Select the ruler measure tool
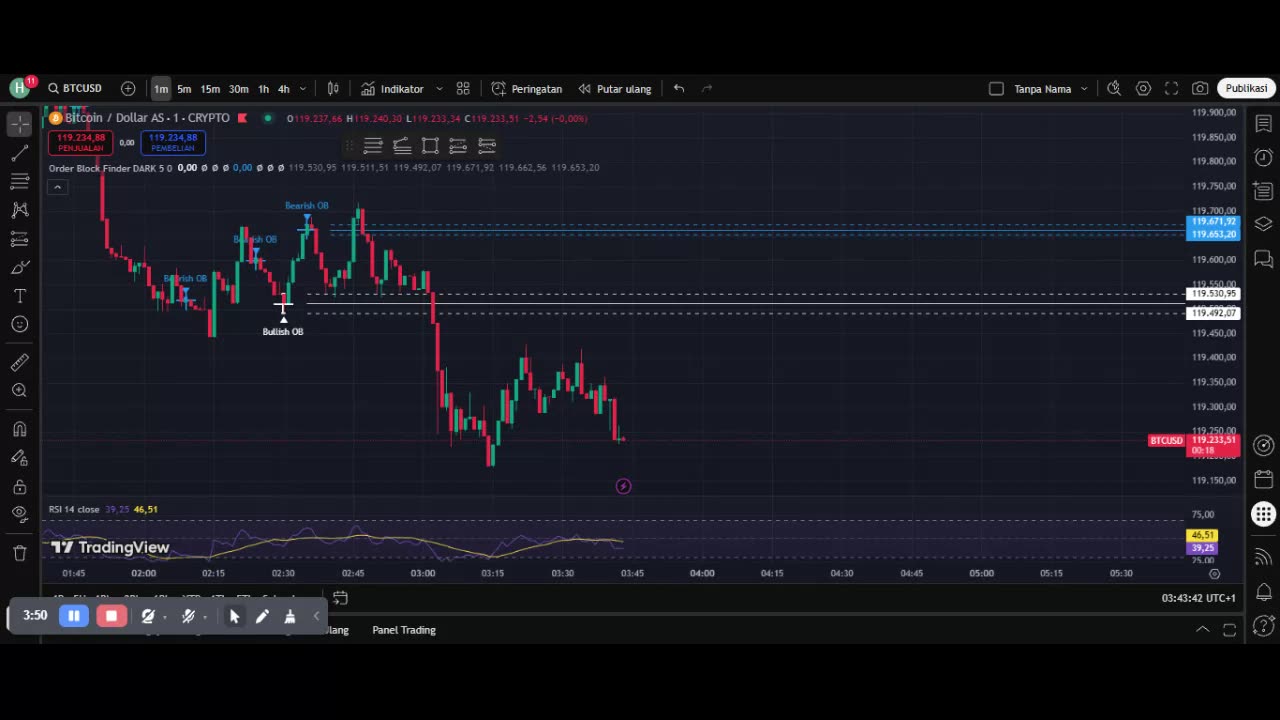 point(19,362)
